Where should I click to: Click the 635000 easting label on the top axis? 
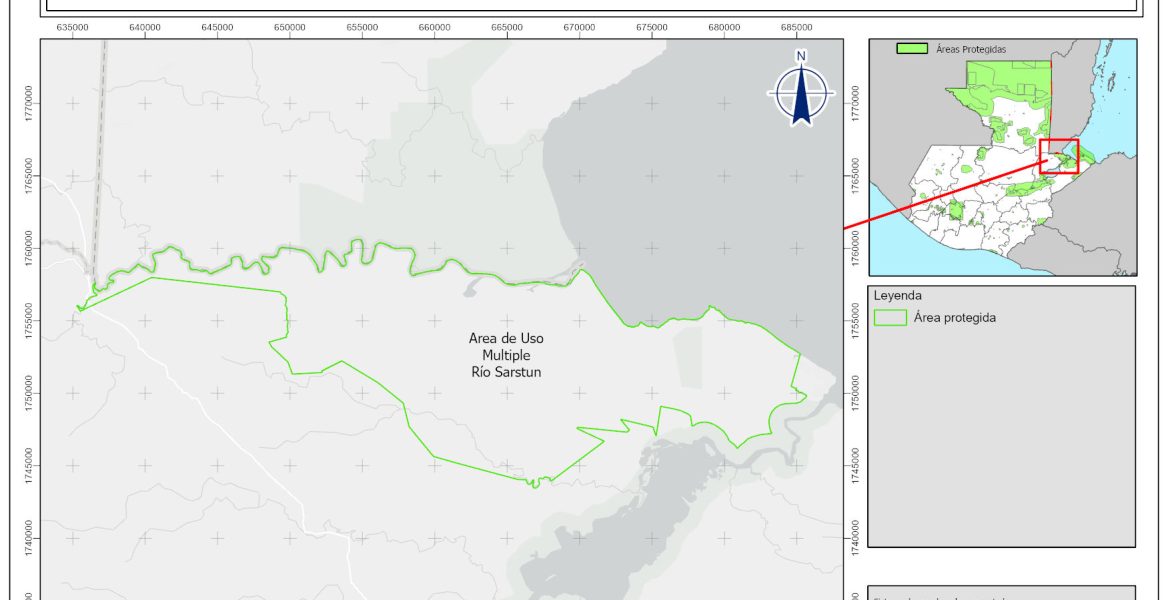click(x=73, y=26)
